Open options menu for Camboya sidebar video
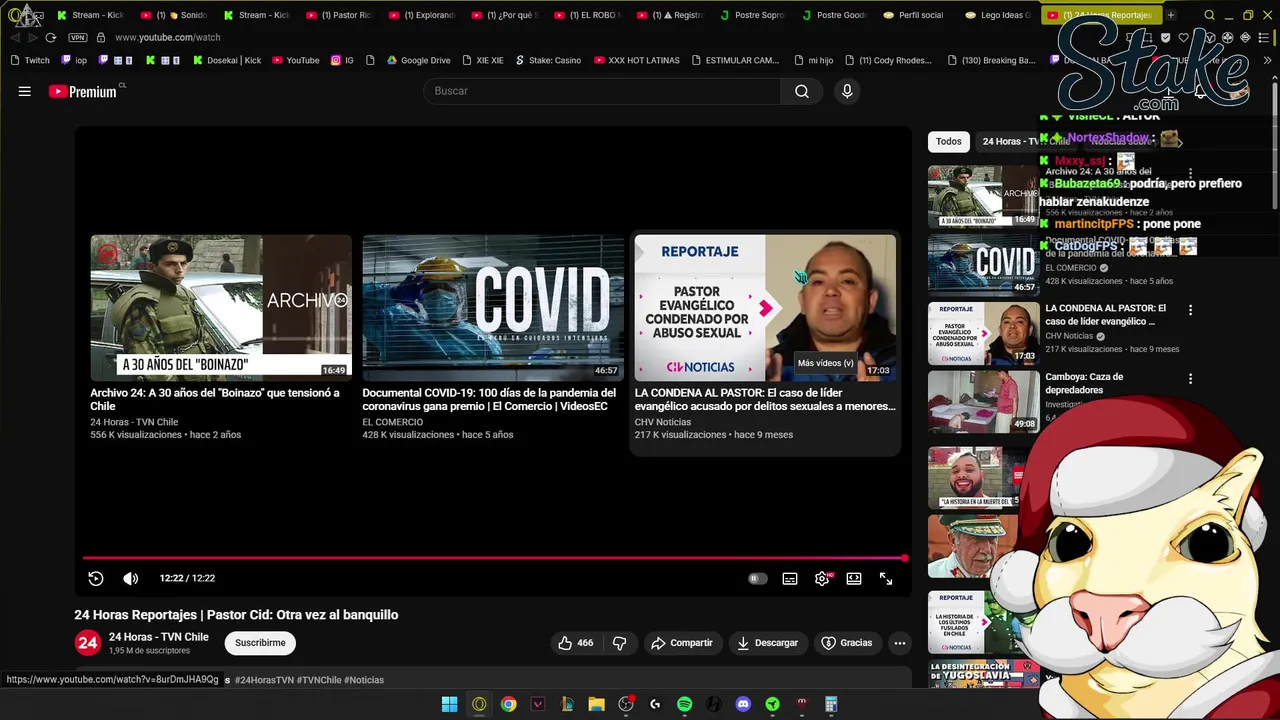1280x720 pixels. coord(1190,379)
